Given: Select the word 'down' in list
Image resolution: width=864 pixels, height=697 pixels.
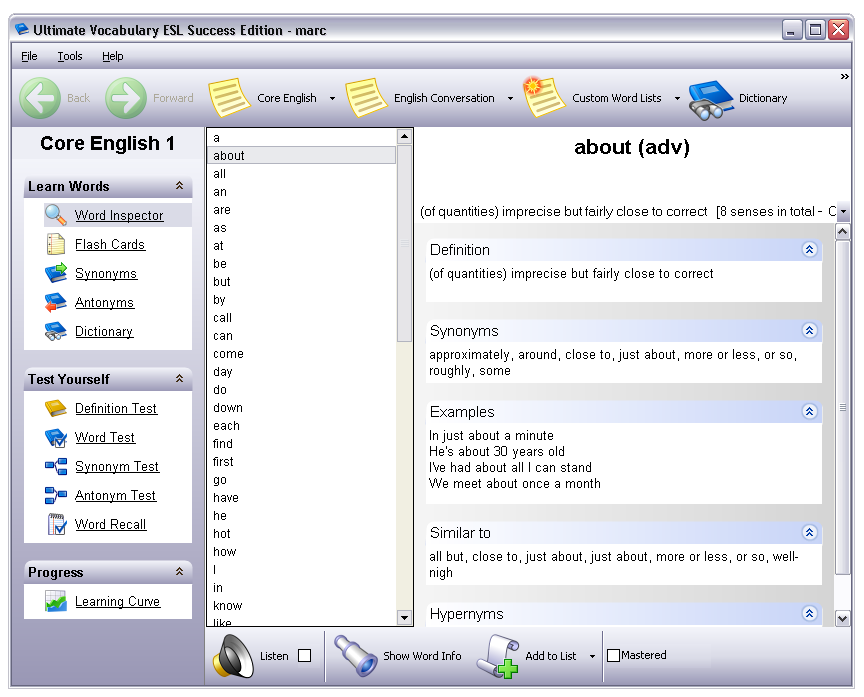Looking at the screenshot, I should pos(302,408).
